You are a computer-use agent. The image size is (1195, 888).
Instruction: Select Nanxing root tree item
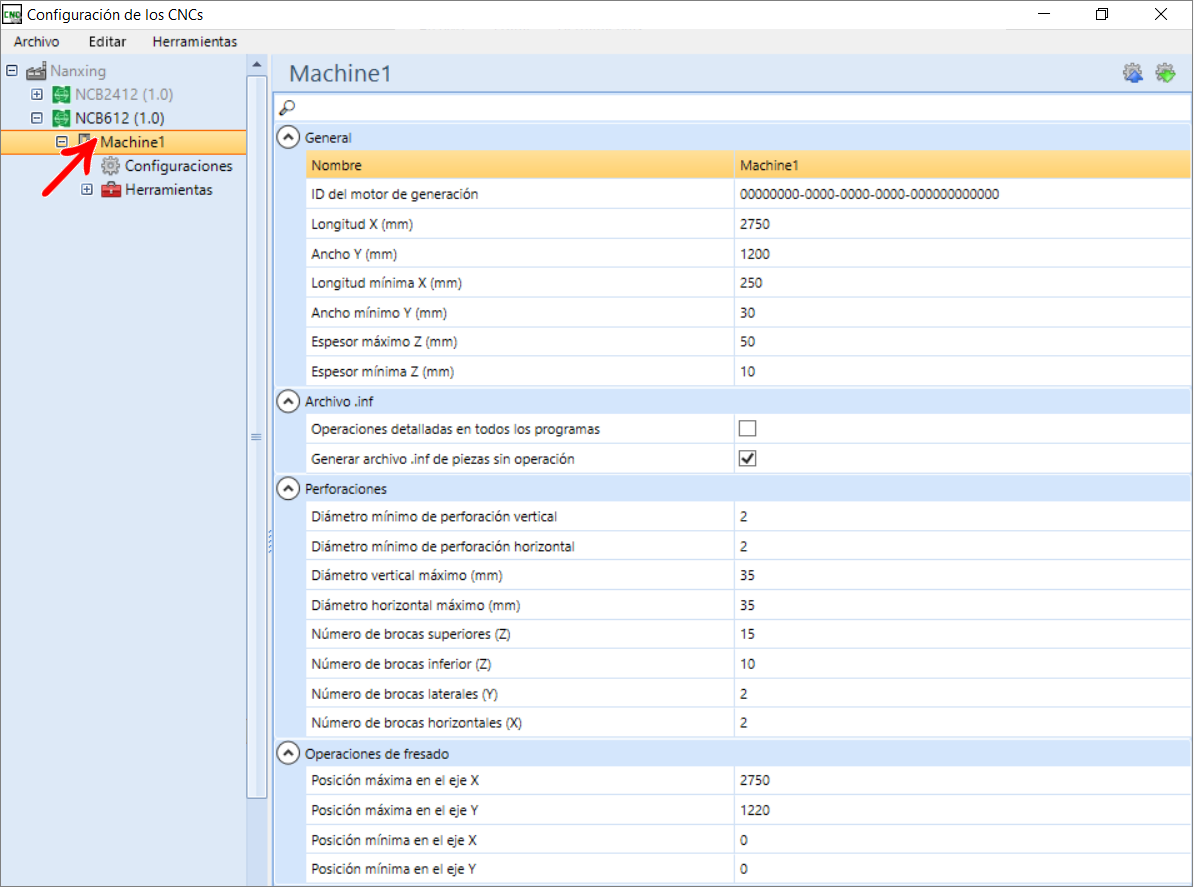pyautogui.click(x=78, y=71)
